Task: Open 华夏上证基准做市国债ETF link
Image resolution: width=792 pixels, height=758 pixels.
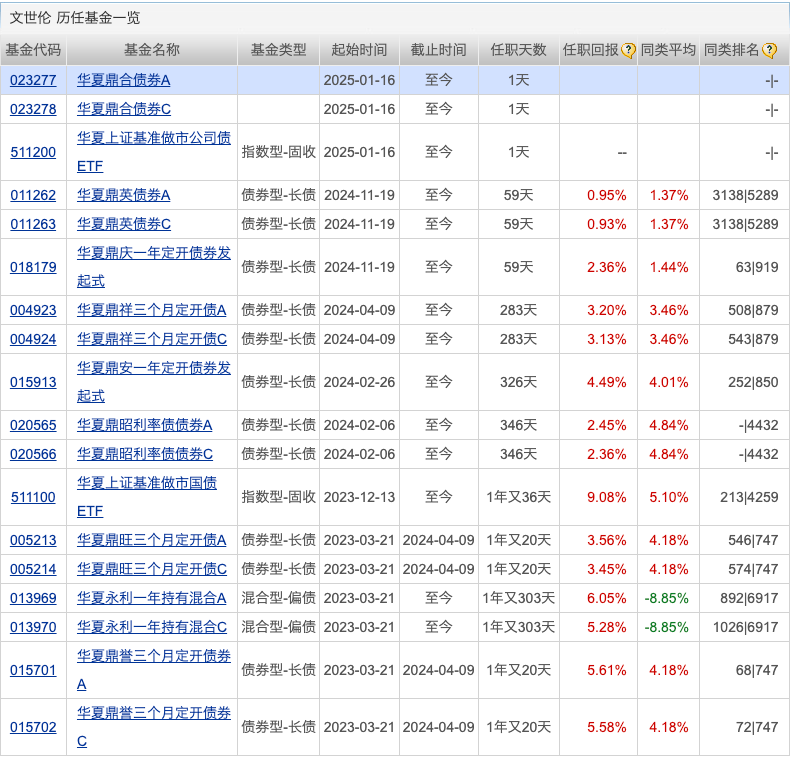Action: [x=146, y=497]
